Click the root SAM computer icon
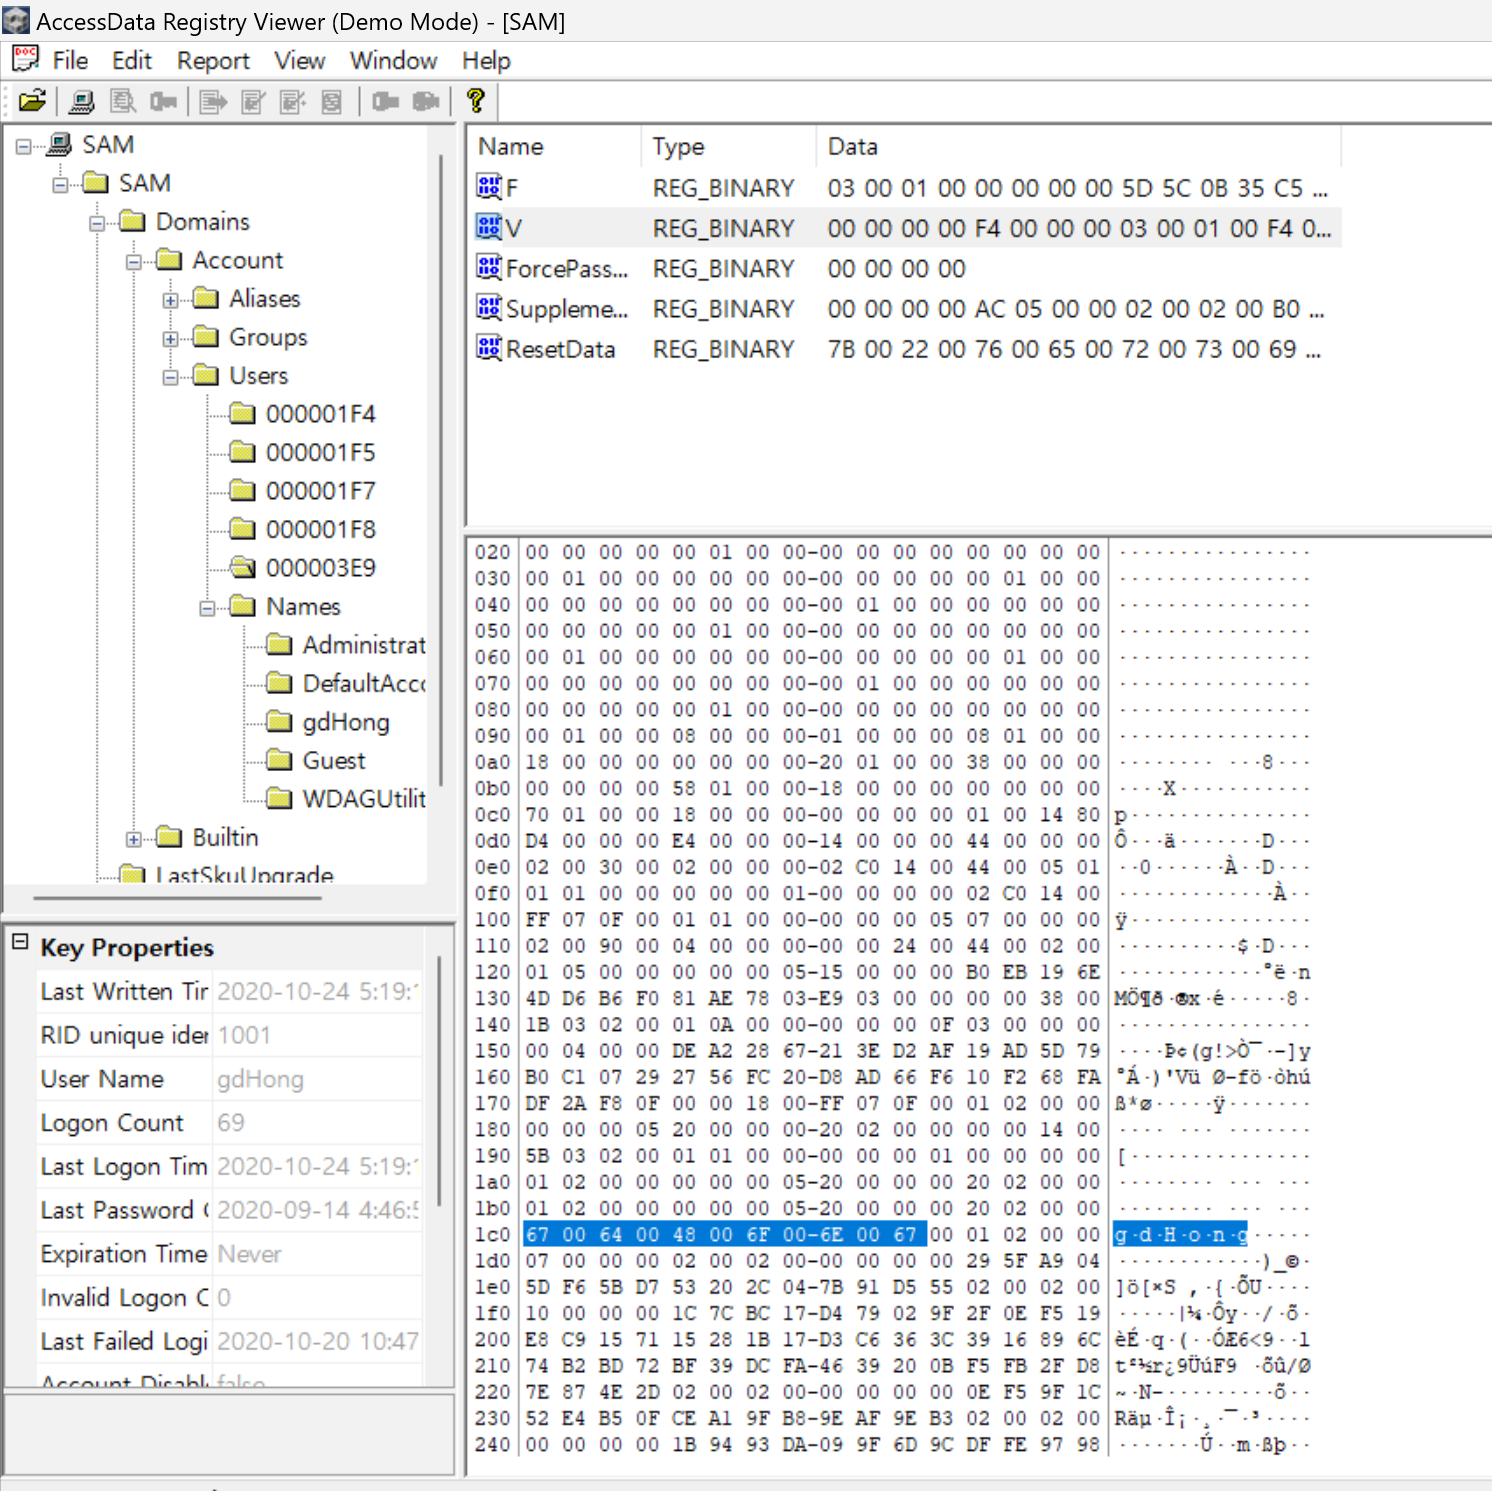 [59, 144]
